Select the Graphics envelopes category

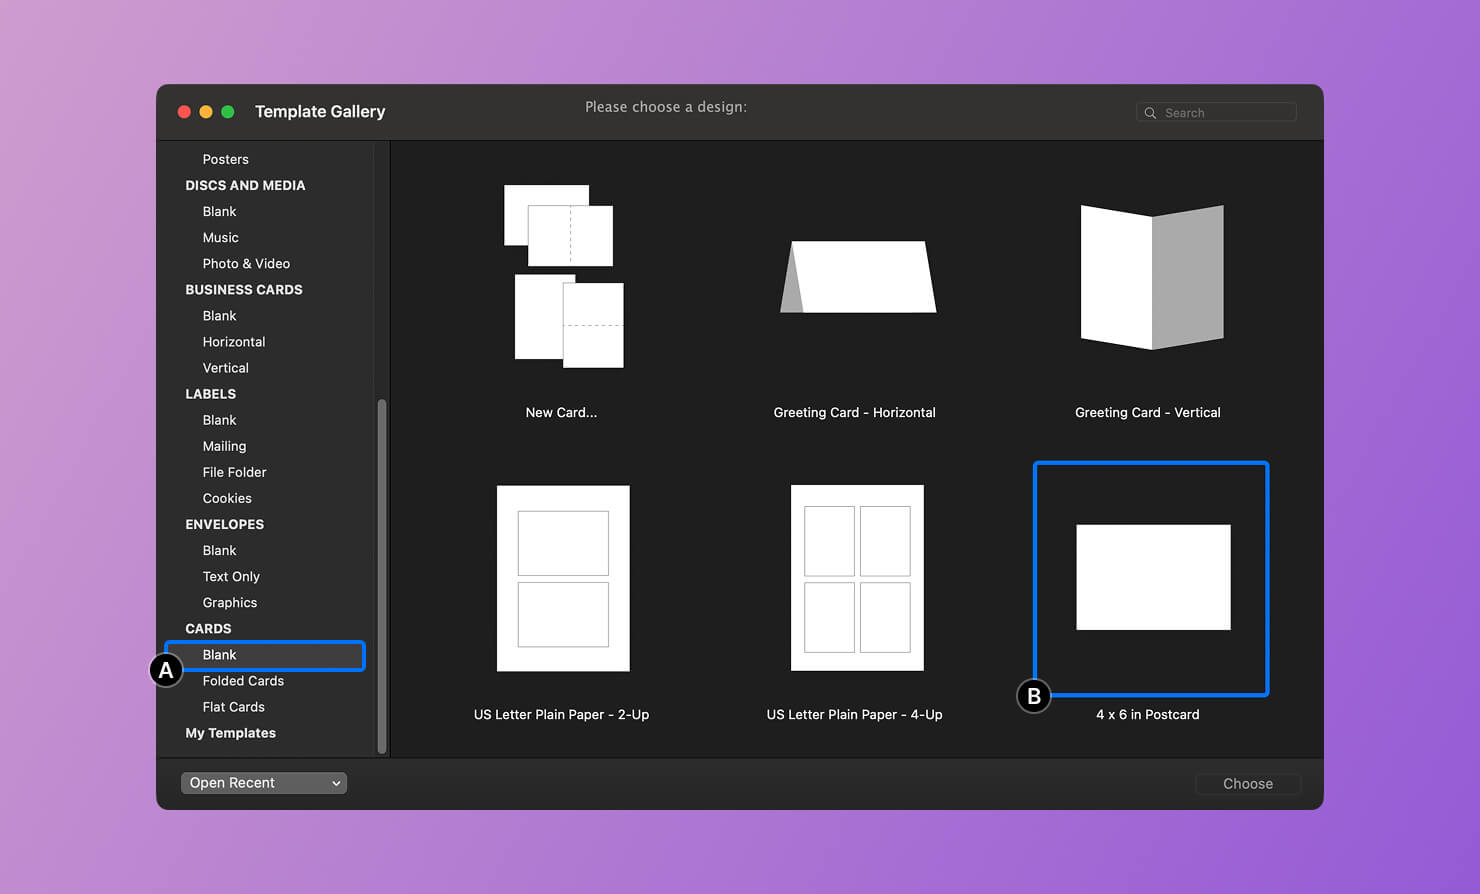(x=229, y=602)
